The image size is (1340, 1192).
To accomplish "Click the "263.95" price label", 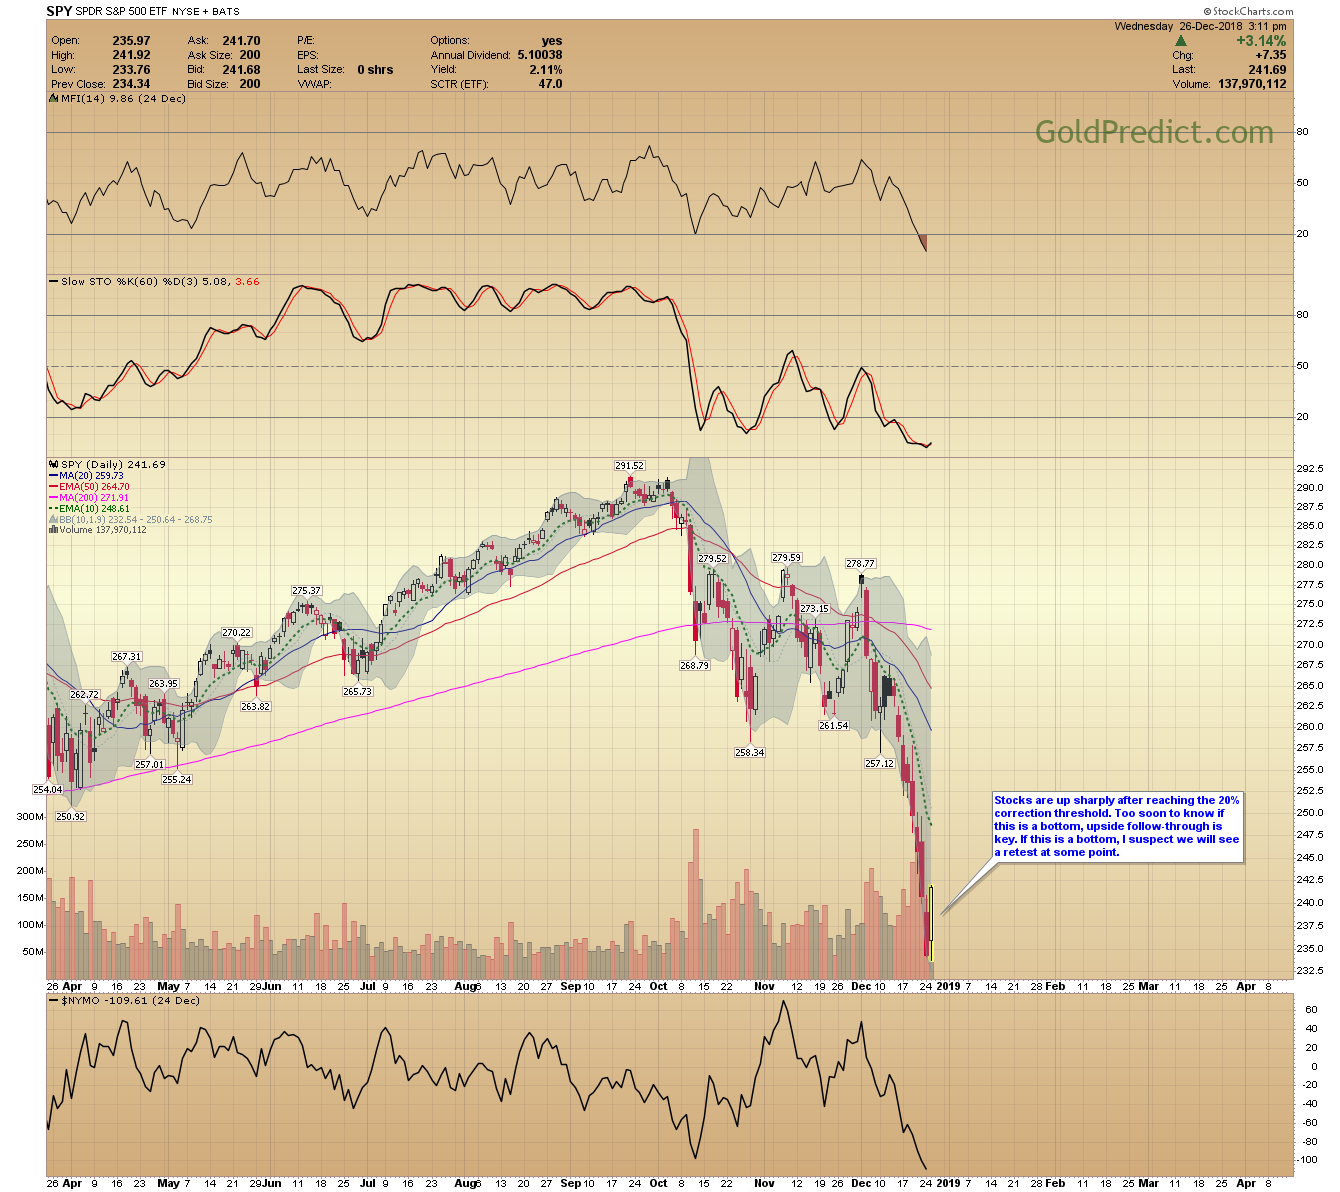I will [x=164, y=684].
